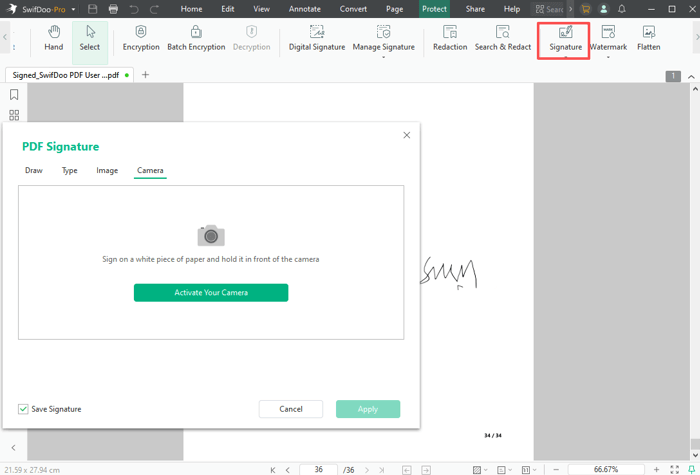The height and width of the screenshot is (475, 700).
Task: Expand the Manage Signature dropdown arrow
Action: coord(383,58)
